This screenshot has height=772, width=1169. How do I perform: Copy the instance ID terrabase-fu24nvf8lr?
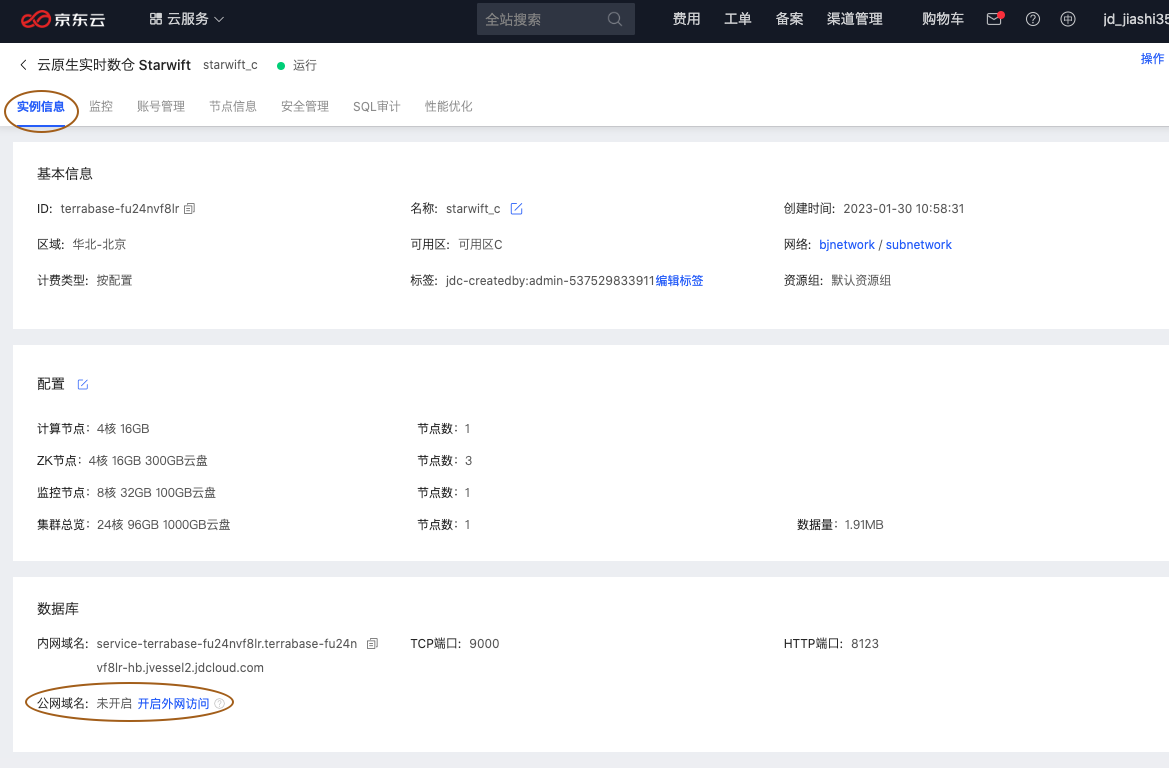pyautogui.click(x=189, y=209)
